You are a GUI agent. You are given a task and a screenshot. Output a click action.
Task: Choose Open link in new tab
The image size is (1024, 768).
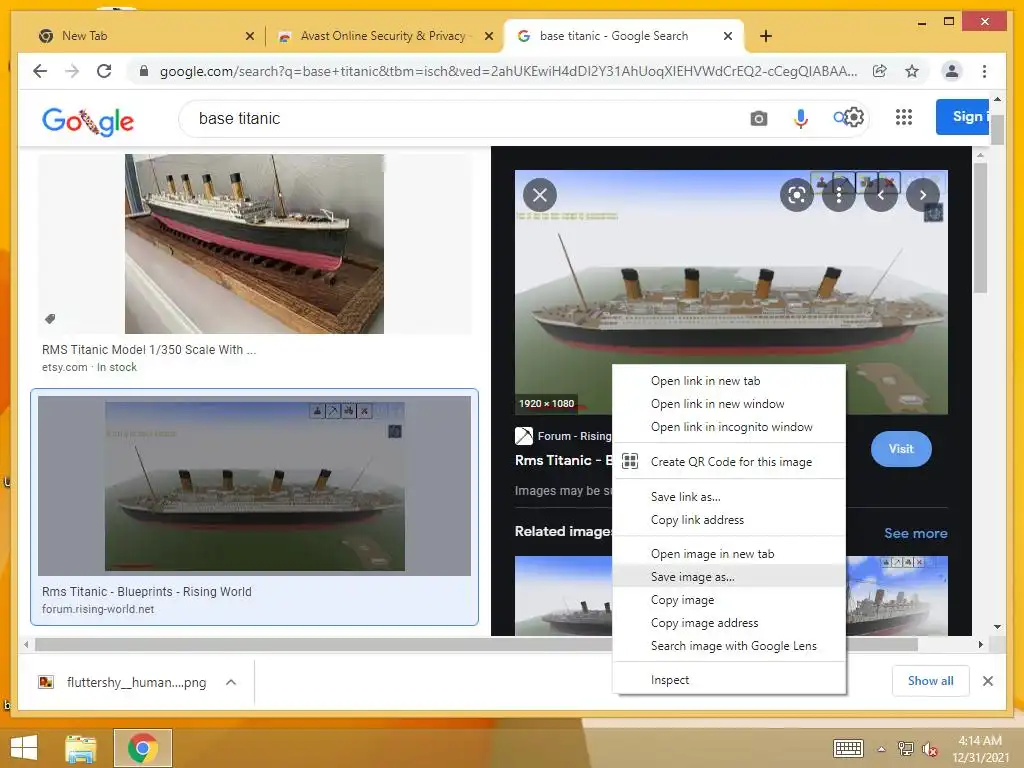729,381
